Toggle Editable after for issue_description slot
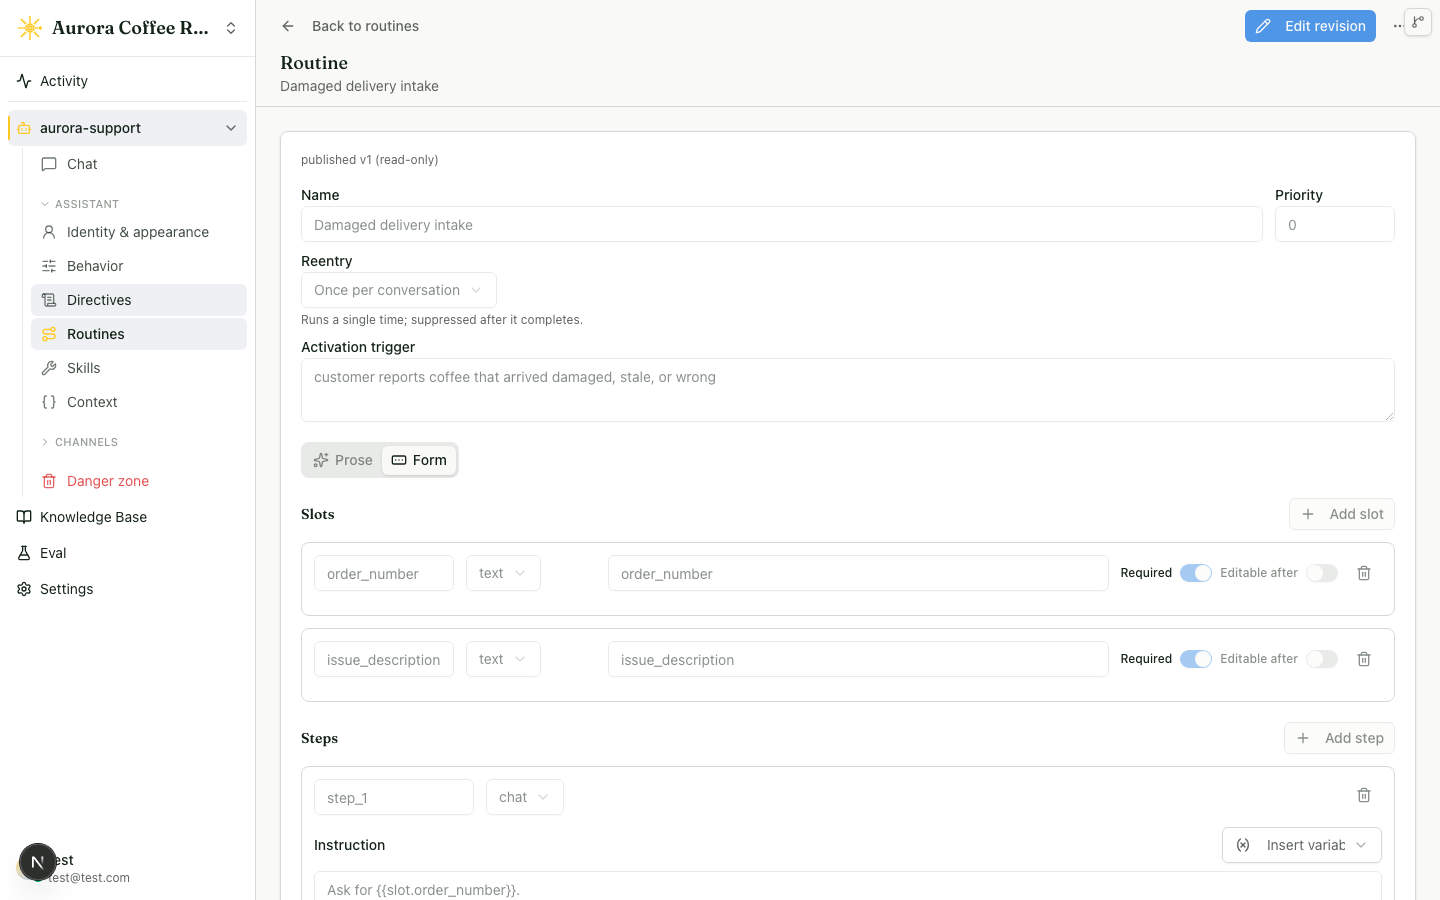Viewport: 1440px width, 900px height. point(1322,659)
